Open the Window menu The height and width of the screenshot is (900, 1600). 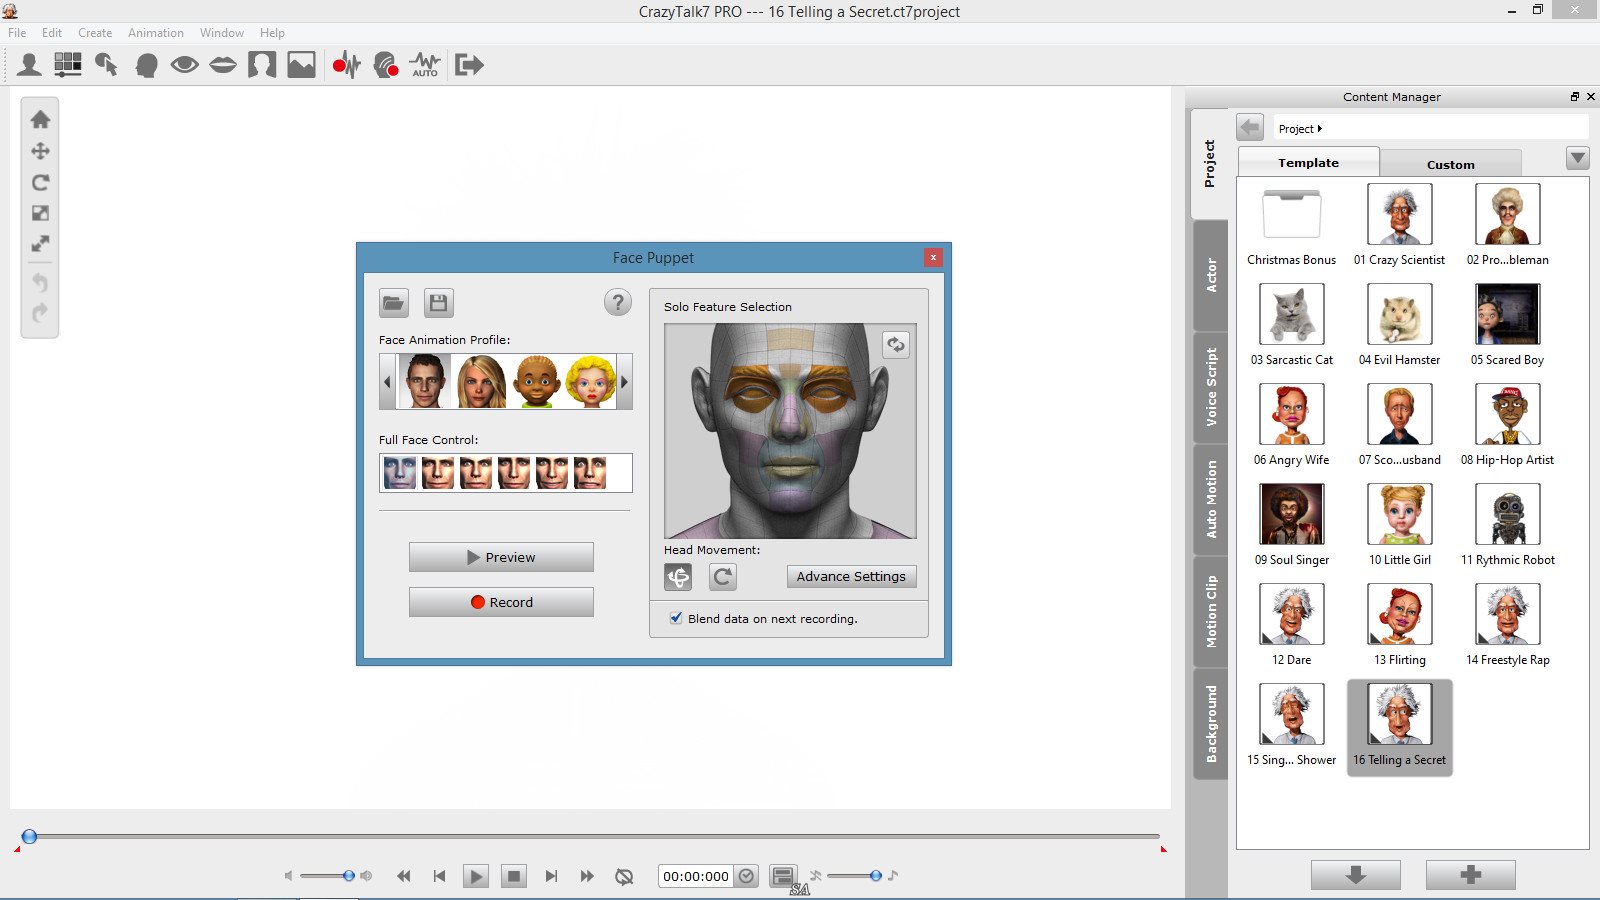point(222,33)
